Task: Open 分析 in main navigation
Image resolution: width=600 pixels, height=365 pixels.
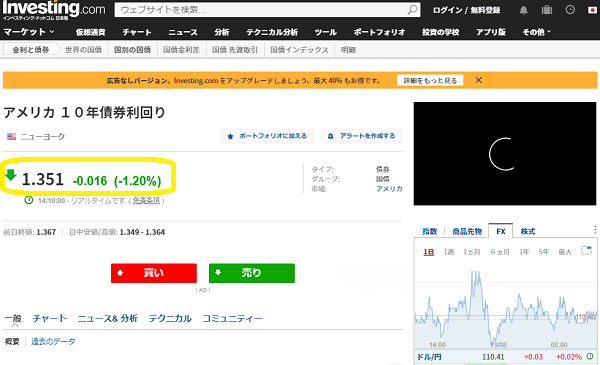Action: (222, 32)
